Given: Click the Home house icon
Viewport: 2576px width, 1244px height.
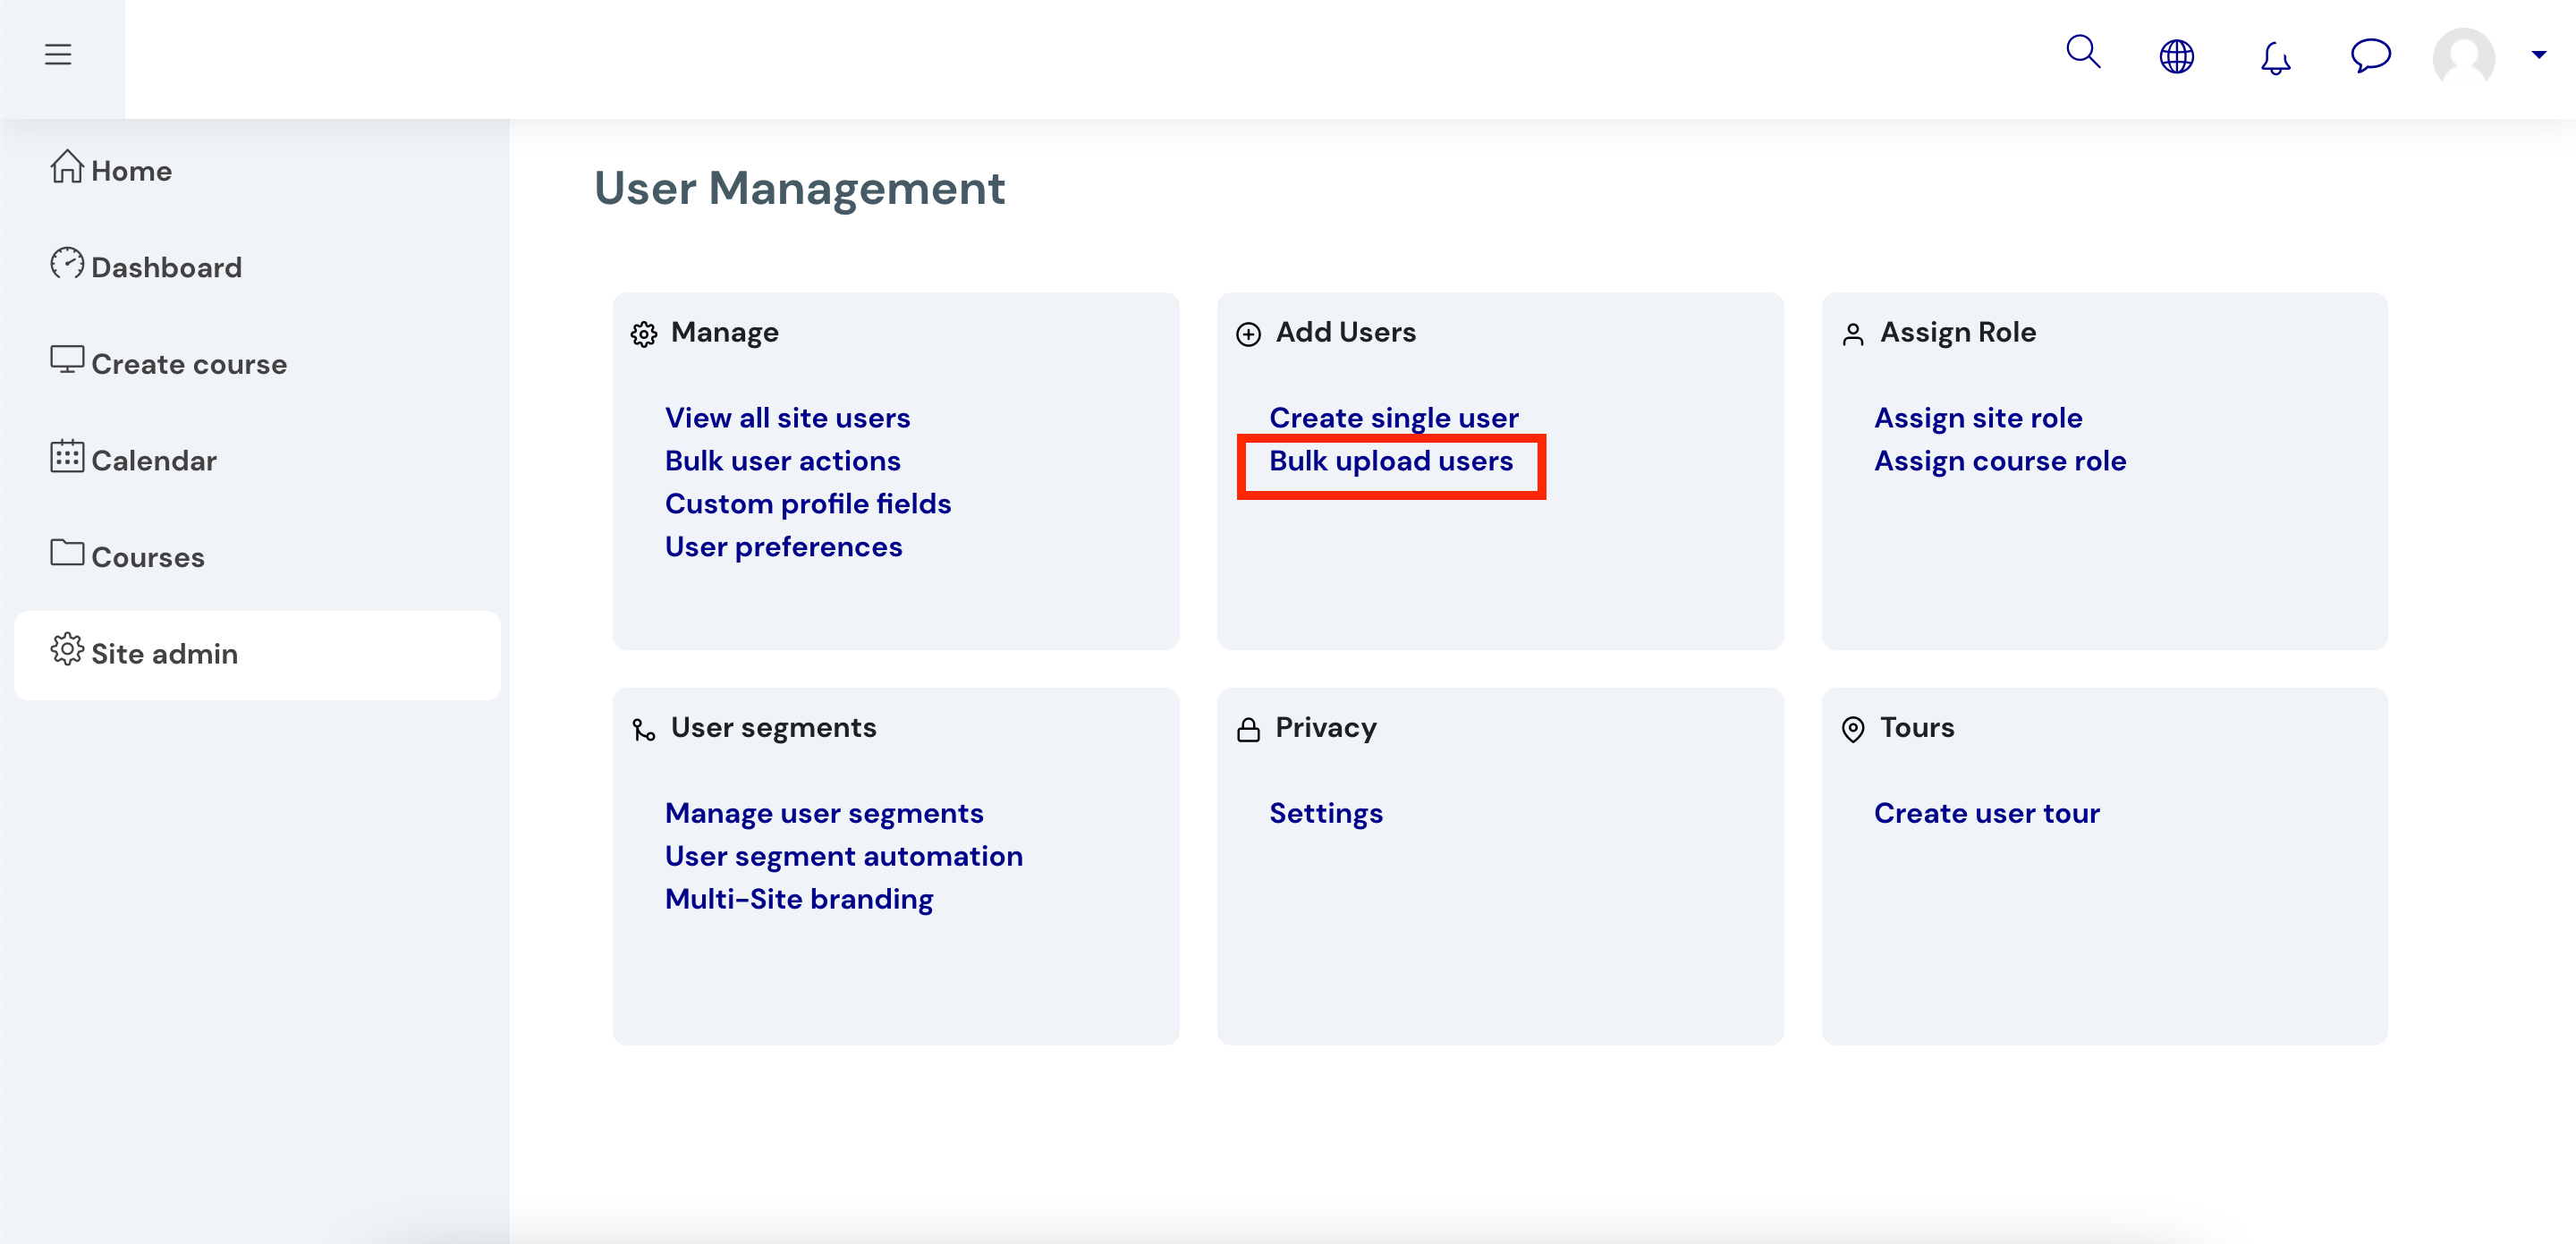Looking at the screenshot, I should tap(67, 166).
